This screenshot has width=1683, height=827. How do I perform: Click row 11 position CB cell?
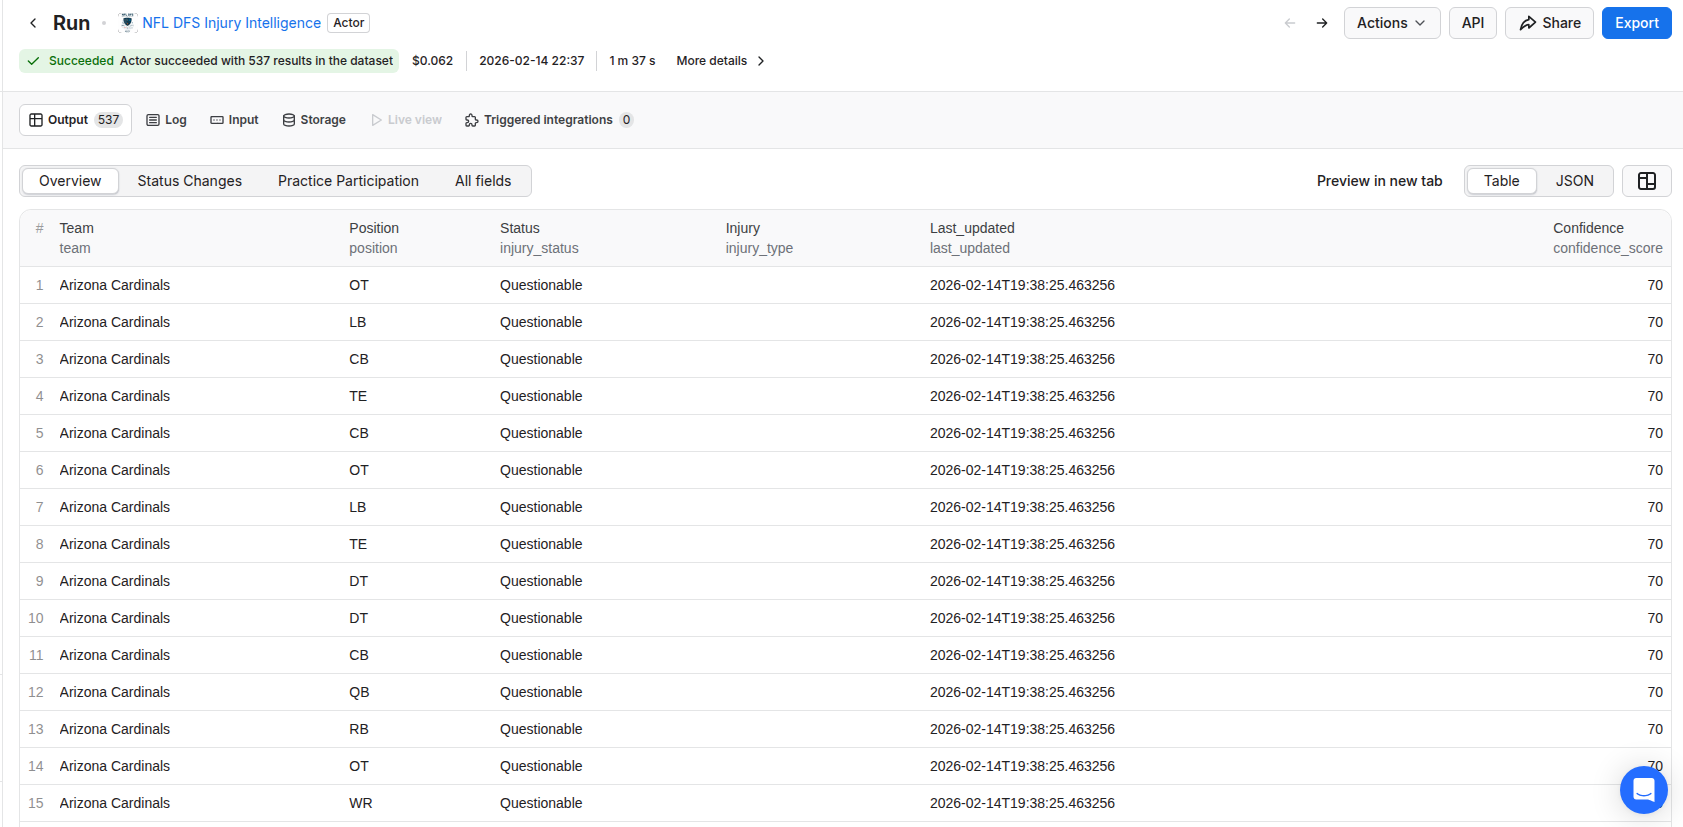[x=359, y=655]
